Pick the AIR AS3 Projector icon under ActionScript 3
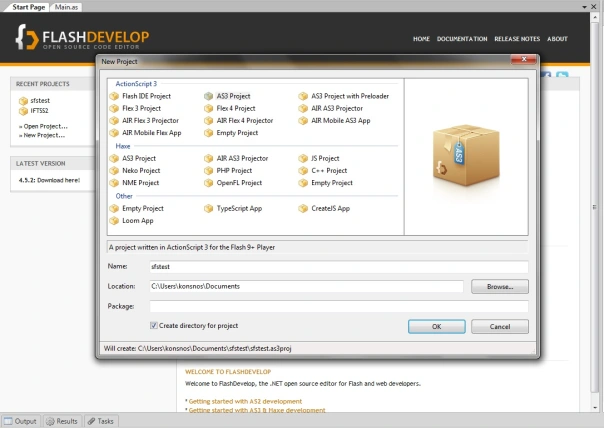 click(303, 109)
